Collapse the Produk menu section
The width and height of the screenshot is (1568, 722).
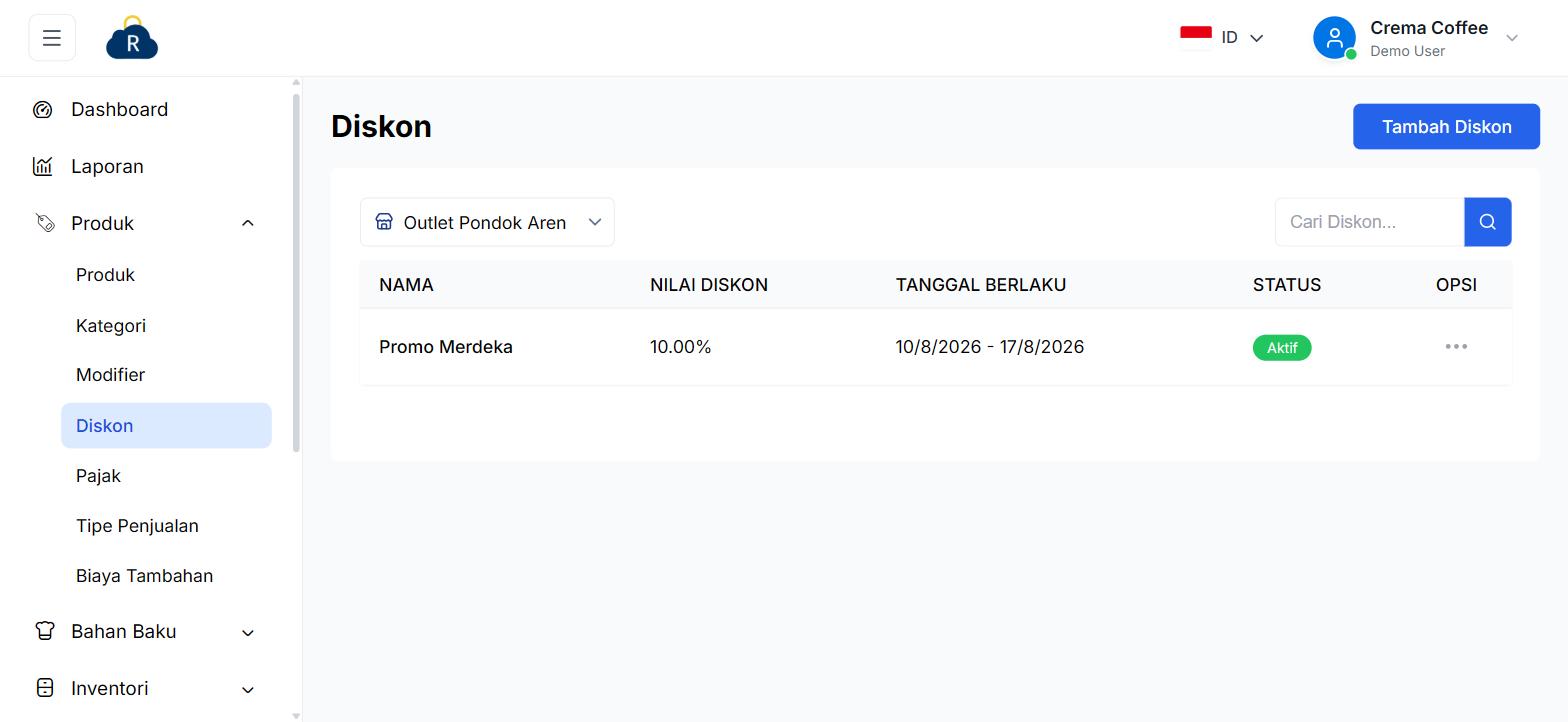point(248,223)
